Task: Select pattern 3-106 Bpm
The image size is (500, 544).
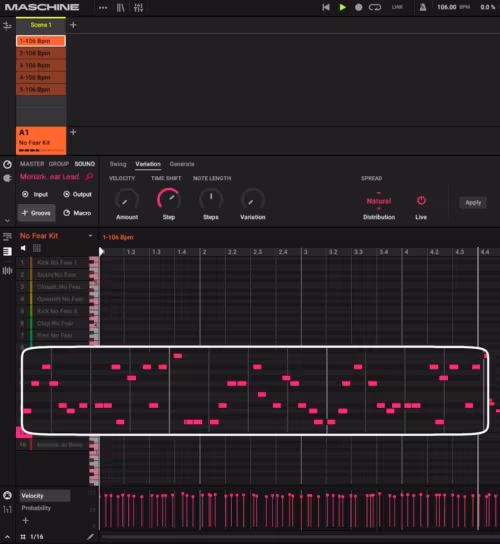Action: coord(41,65)
